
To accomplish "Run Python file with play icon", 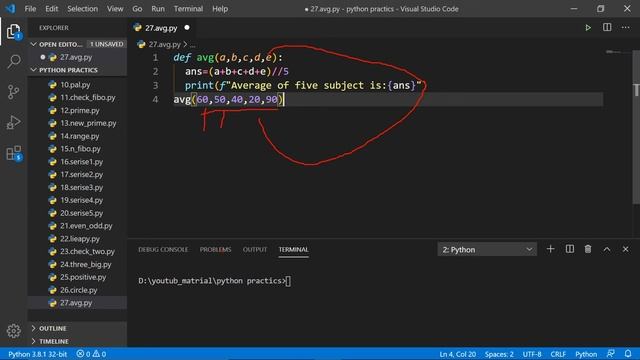I will click(588, 28).
